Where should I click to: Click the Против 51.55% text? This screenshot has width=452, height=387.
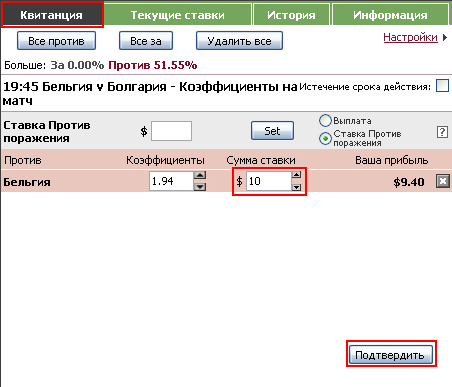click(153, 65)
